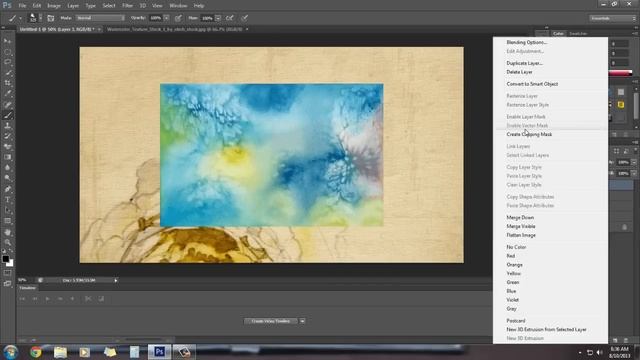Go to the first frame in the Timeline

coord(22,299)
